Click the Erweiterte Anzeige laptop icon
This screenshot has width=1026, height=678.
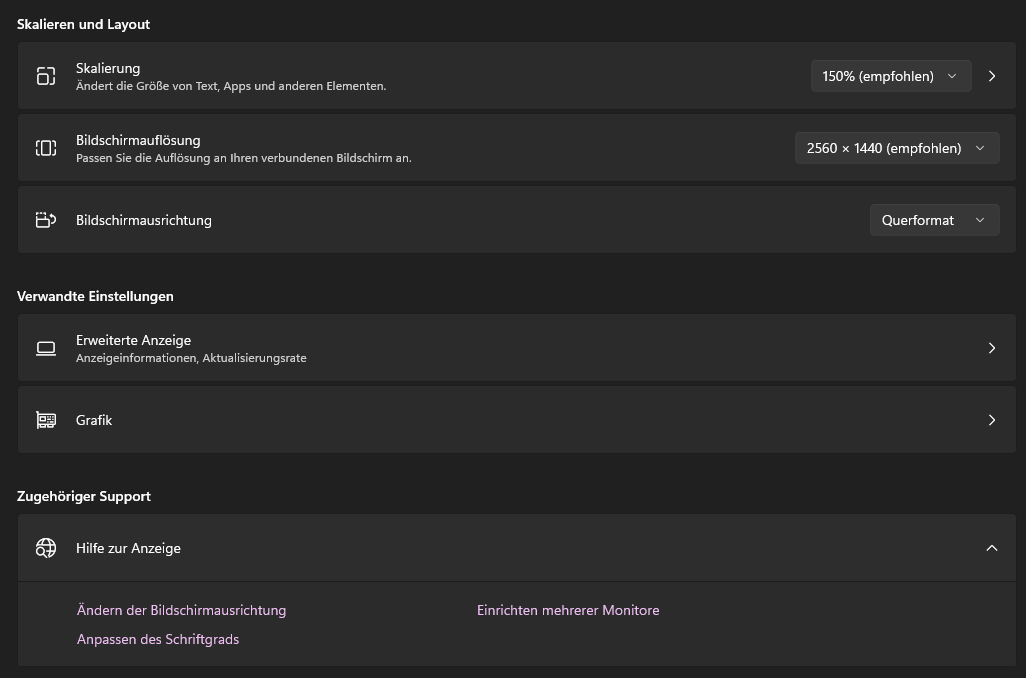(x=46, y=348)
